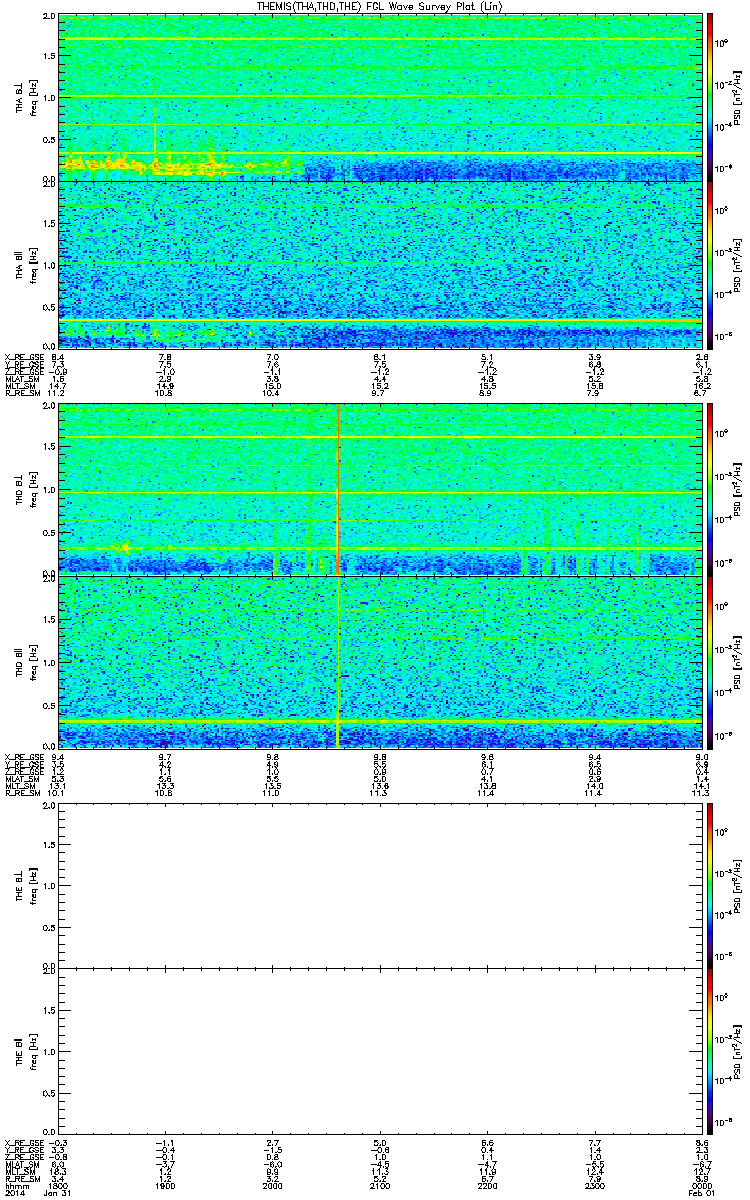
Task: Click the yellow horizontal line in THD B-parallel panel
Action: (x=379, y=720)
